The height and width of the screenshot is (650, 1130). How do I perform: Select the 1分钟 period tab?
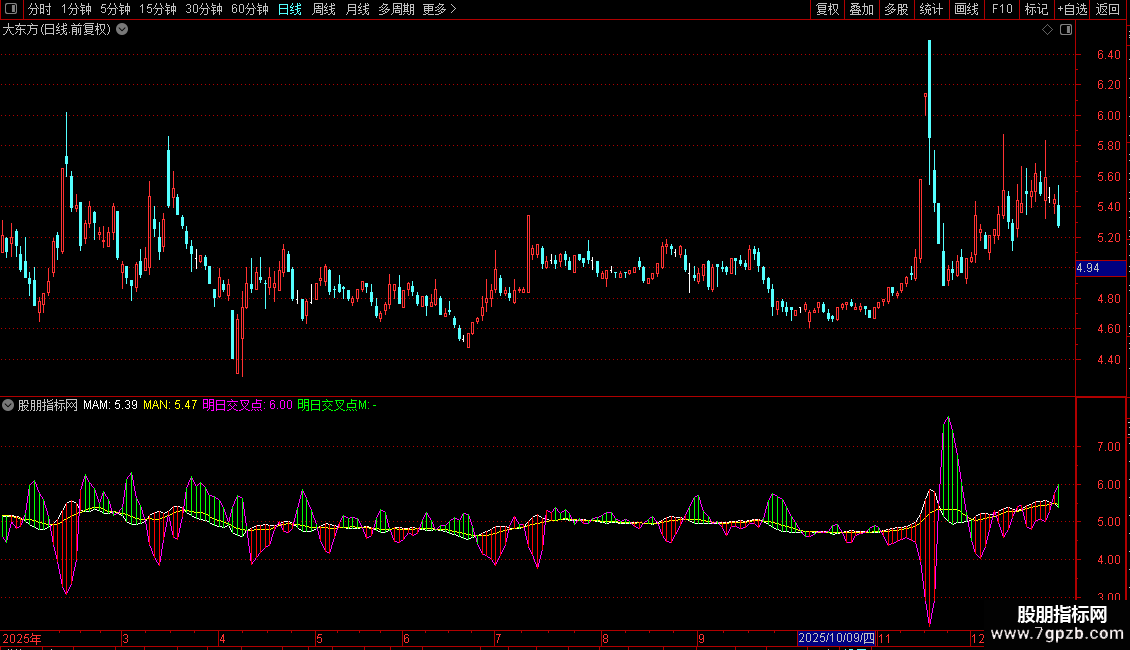76,9
